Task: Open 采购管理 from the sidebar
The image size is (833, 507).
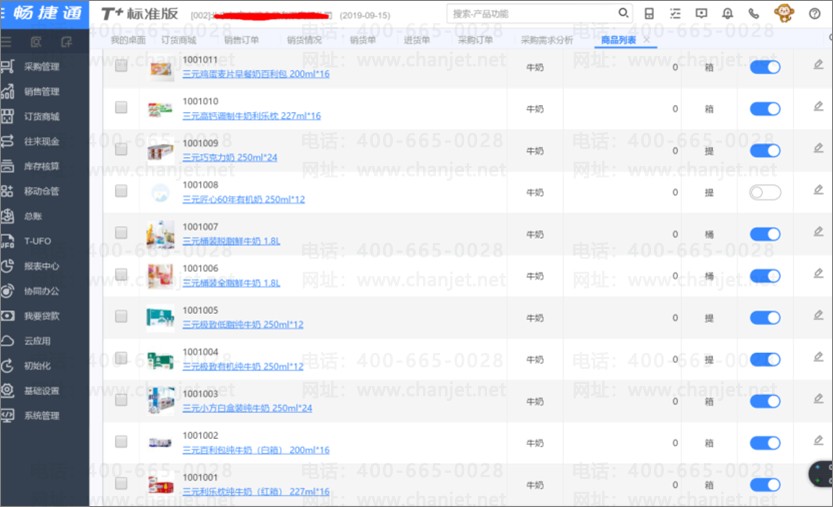Action: (41, 67)
